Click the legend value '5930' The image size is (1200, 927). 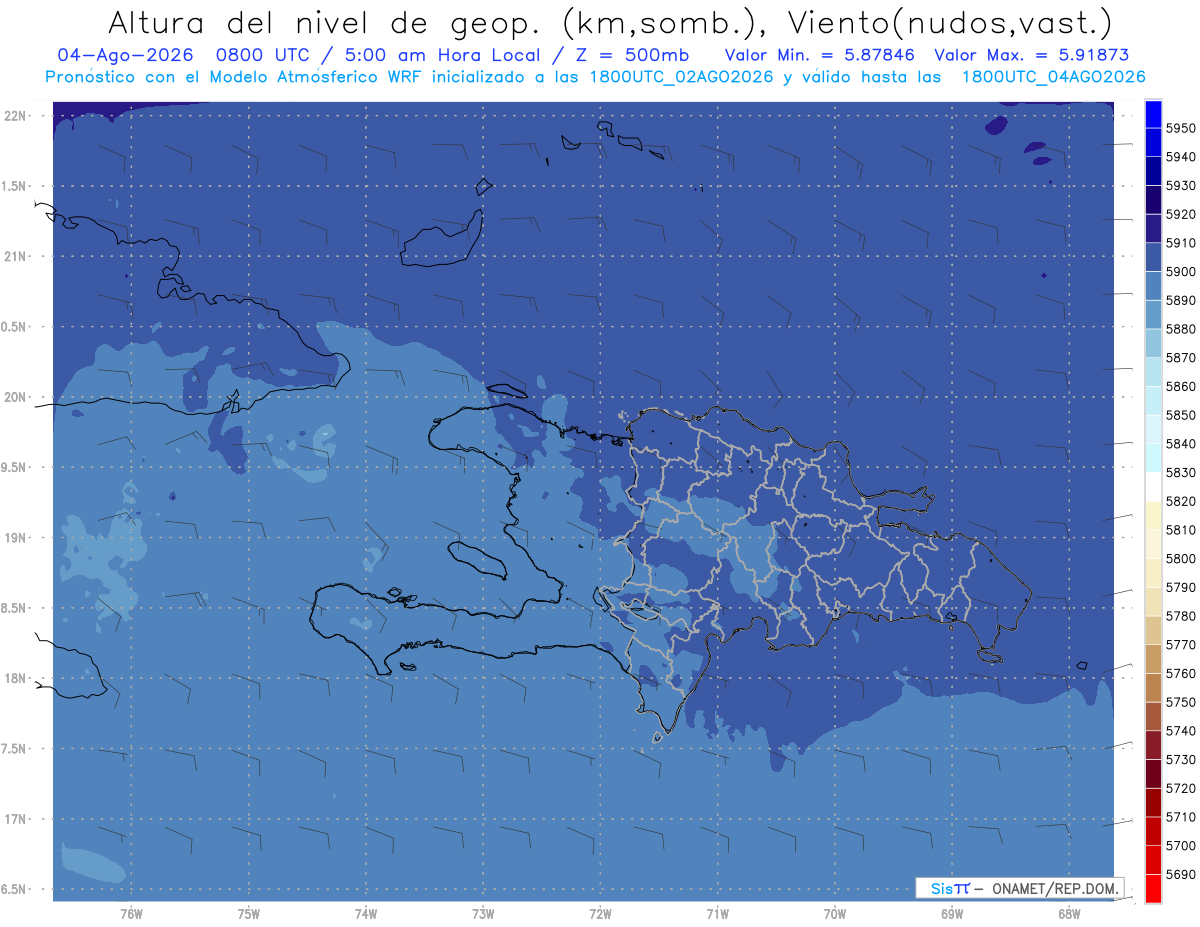[1180, 186]
